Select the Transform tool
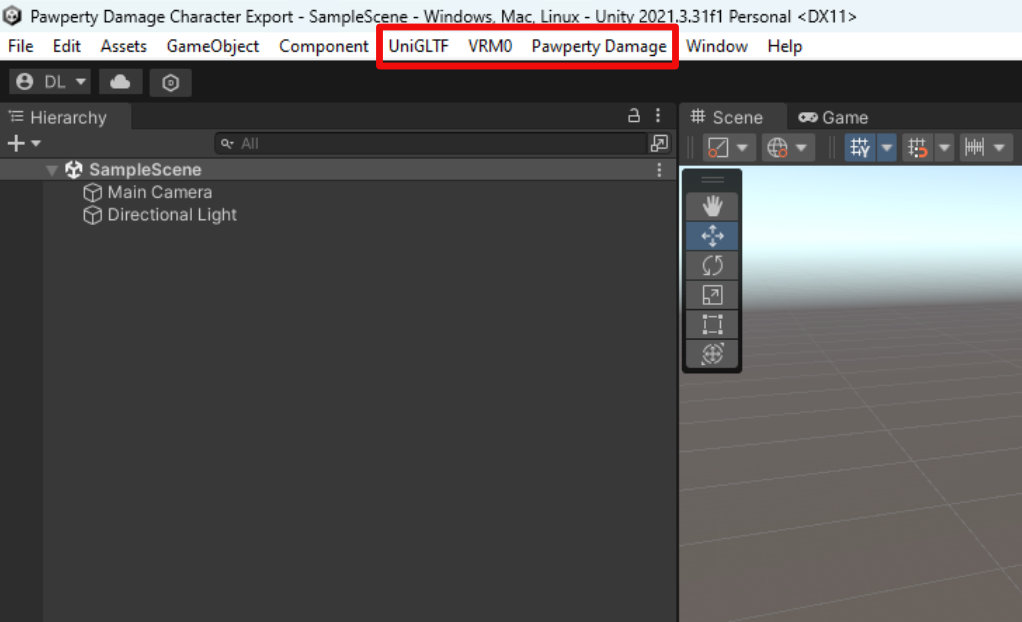1022x622 pixels. click(x=712, y=354)
